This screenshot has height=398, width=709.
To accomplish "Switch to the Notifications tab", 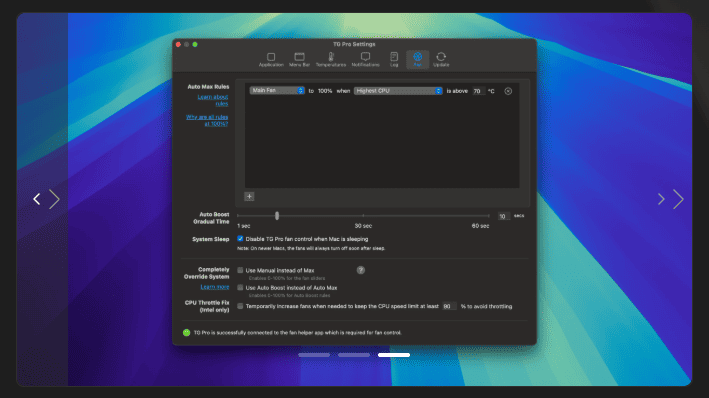I will click(365, 60).
